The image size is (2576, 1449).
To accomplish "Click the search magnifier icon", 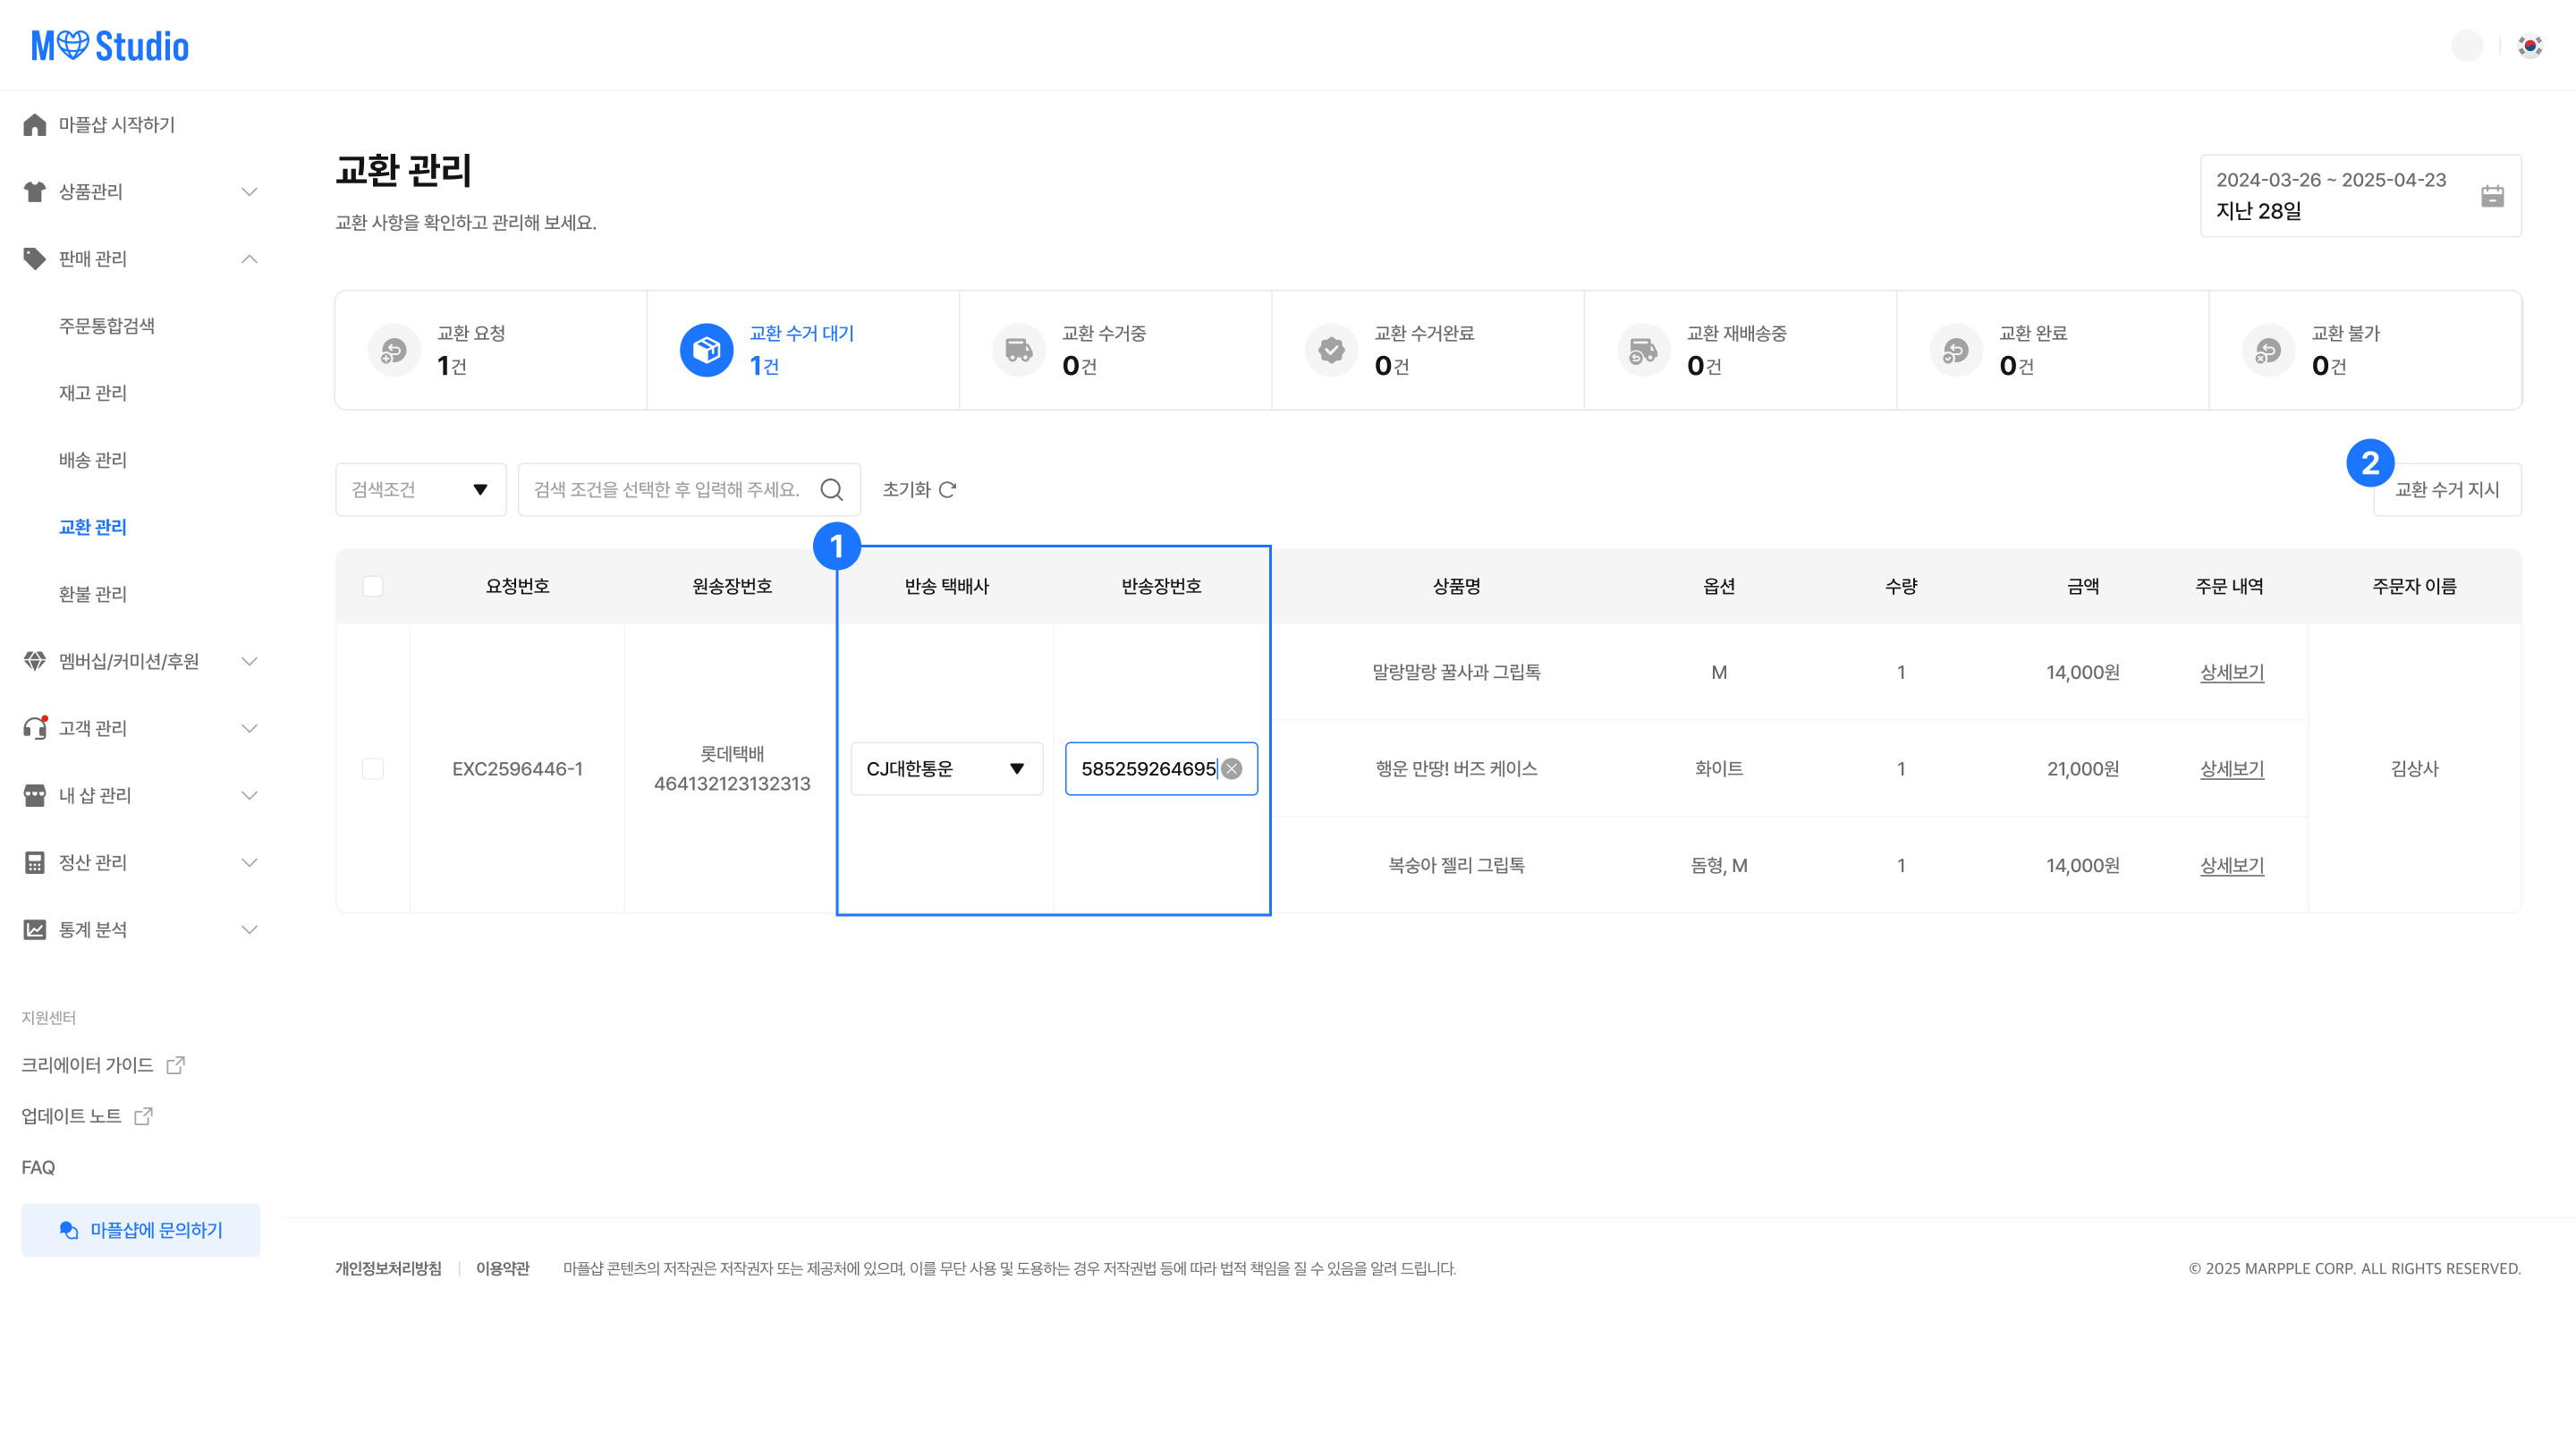I will point(831,489).
